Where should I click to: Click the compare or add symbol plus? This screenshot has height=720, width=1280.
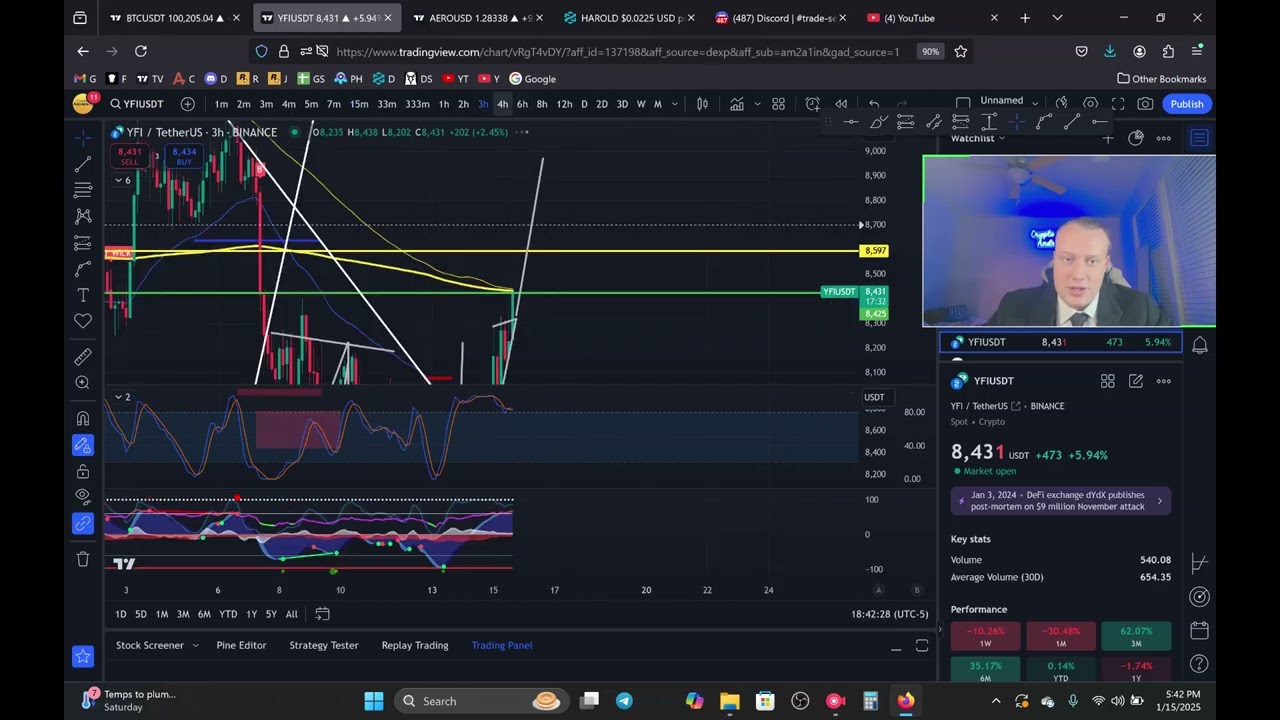tap(188, 104)
